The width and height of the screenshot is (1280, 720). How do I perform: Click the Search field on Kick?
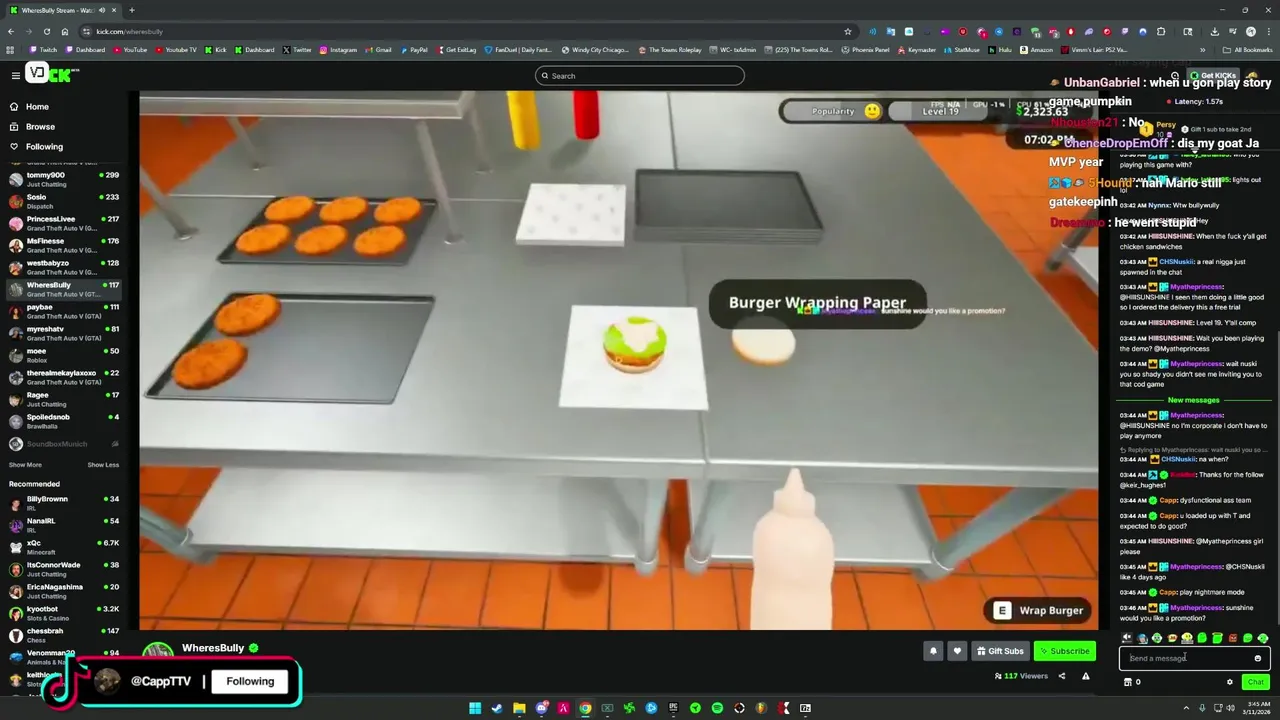coord(640,76)
